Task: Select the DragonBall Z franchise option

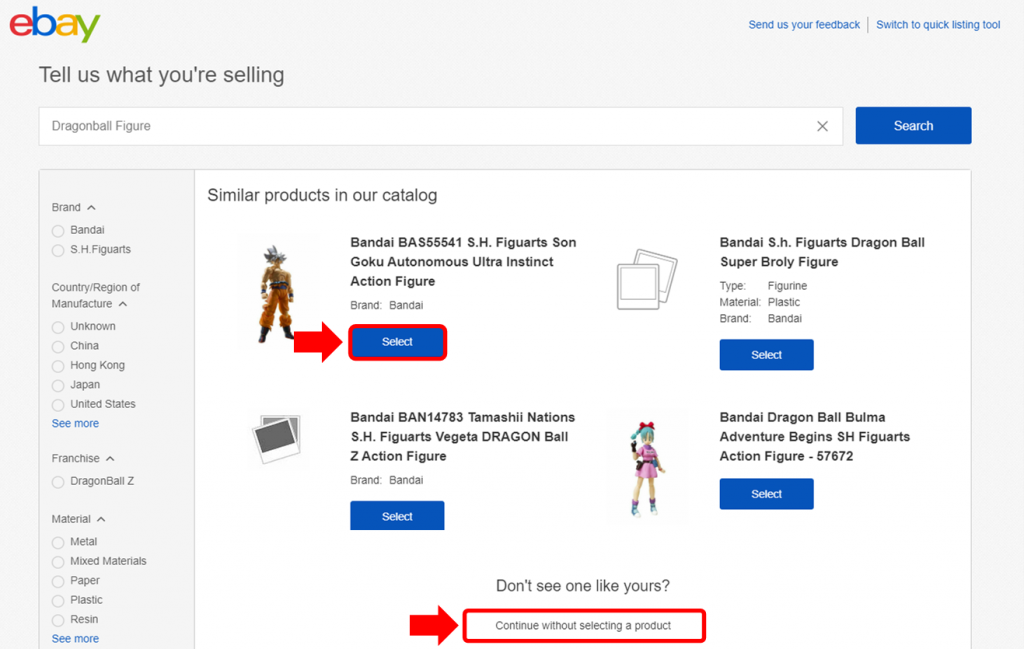Action: point(58,482)
